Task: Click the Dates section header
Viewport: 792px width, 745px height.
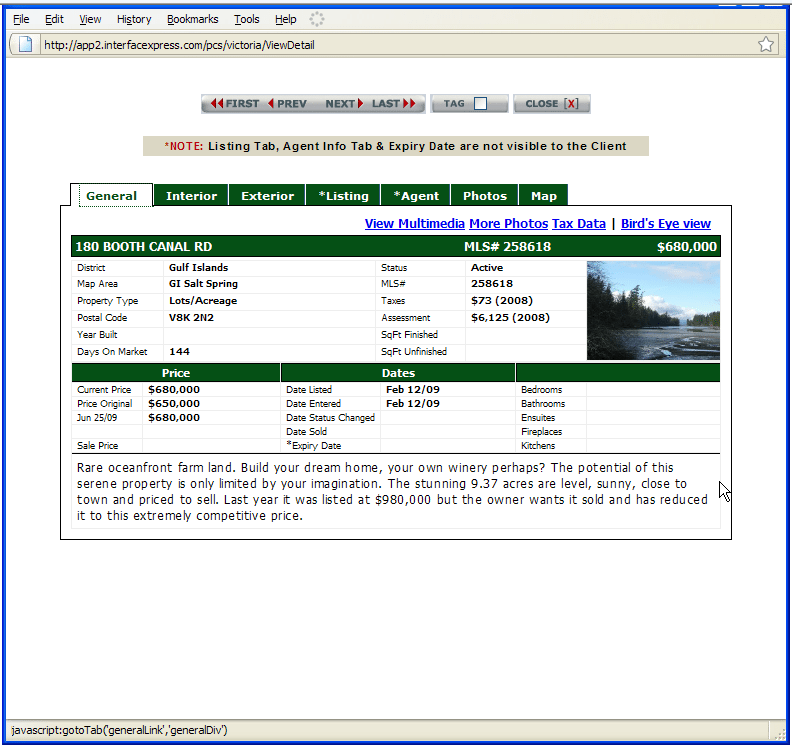Action: point(398,373)
